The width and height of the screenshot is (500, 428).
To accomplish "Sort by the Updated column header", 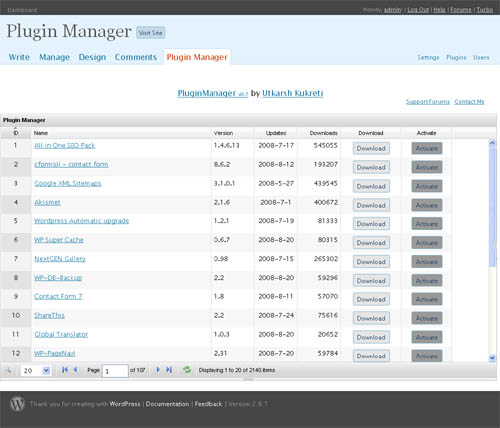I will pyautogui.click(x=276, y=133).
